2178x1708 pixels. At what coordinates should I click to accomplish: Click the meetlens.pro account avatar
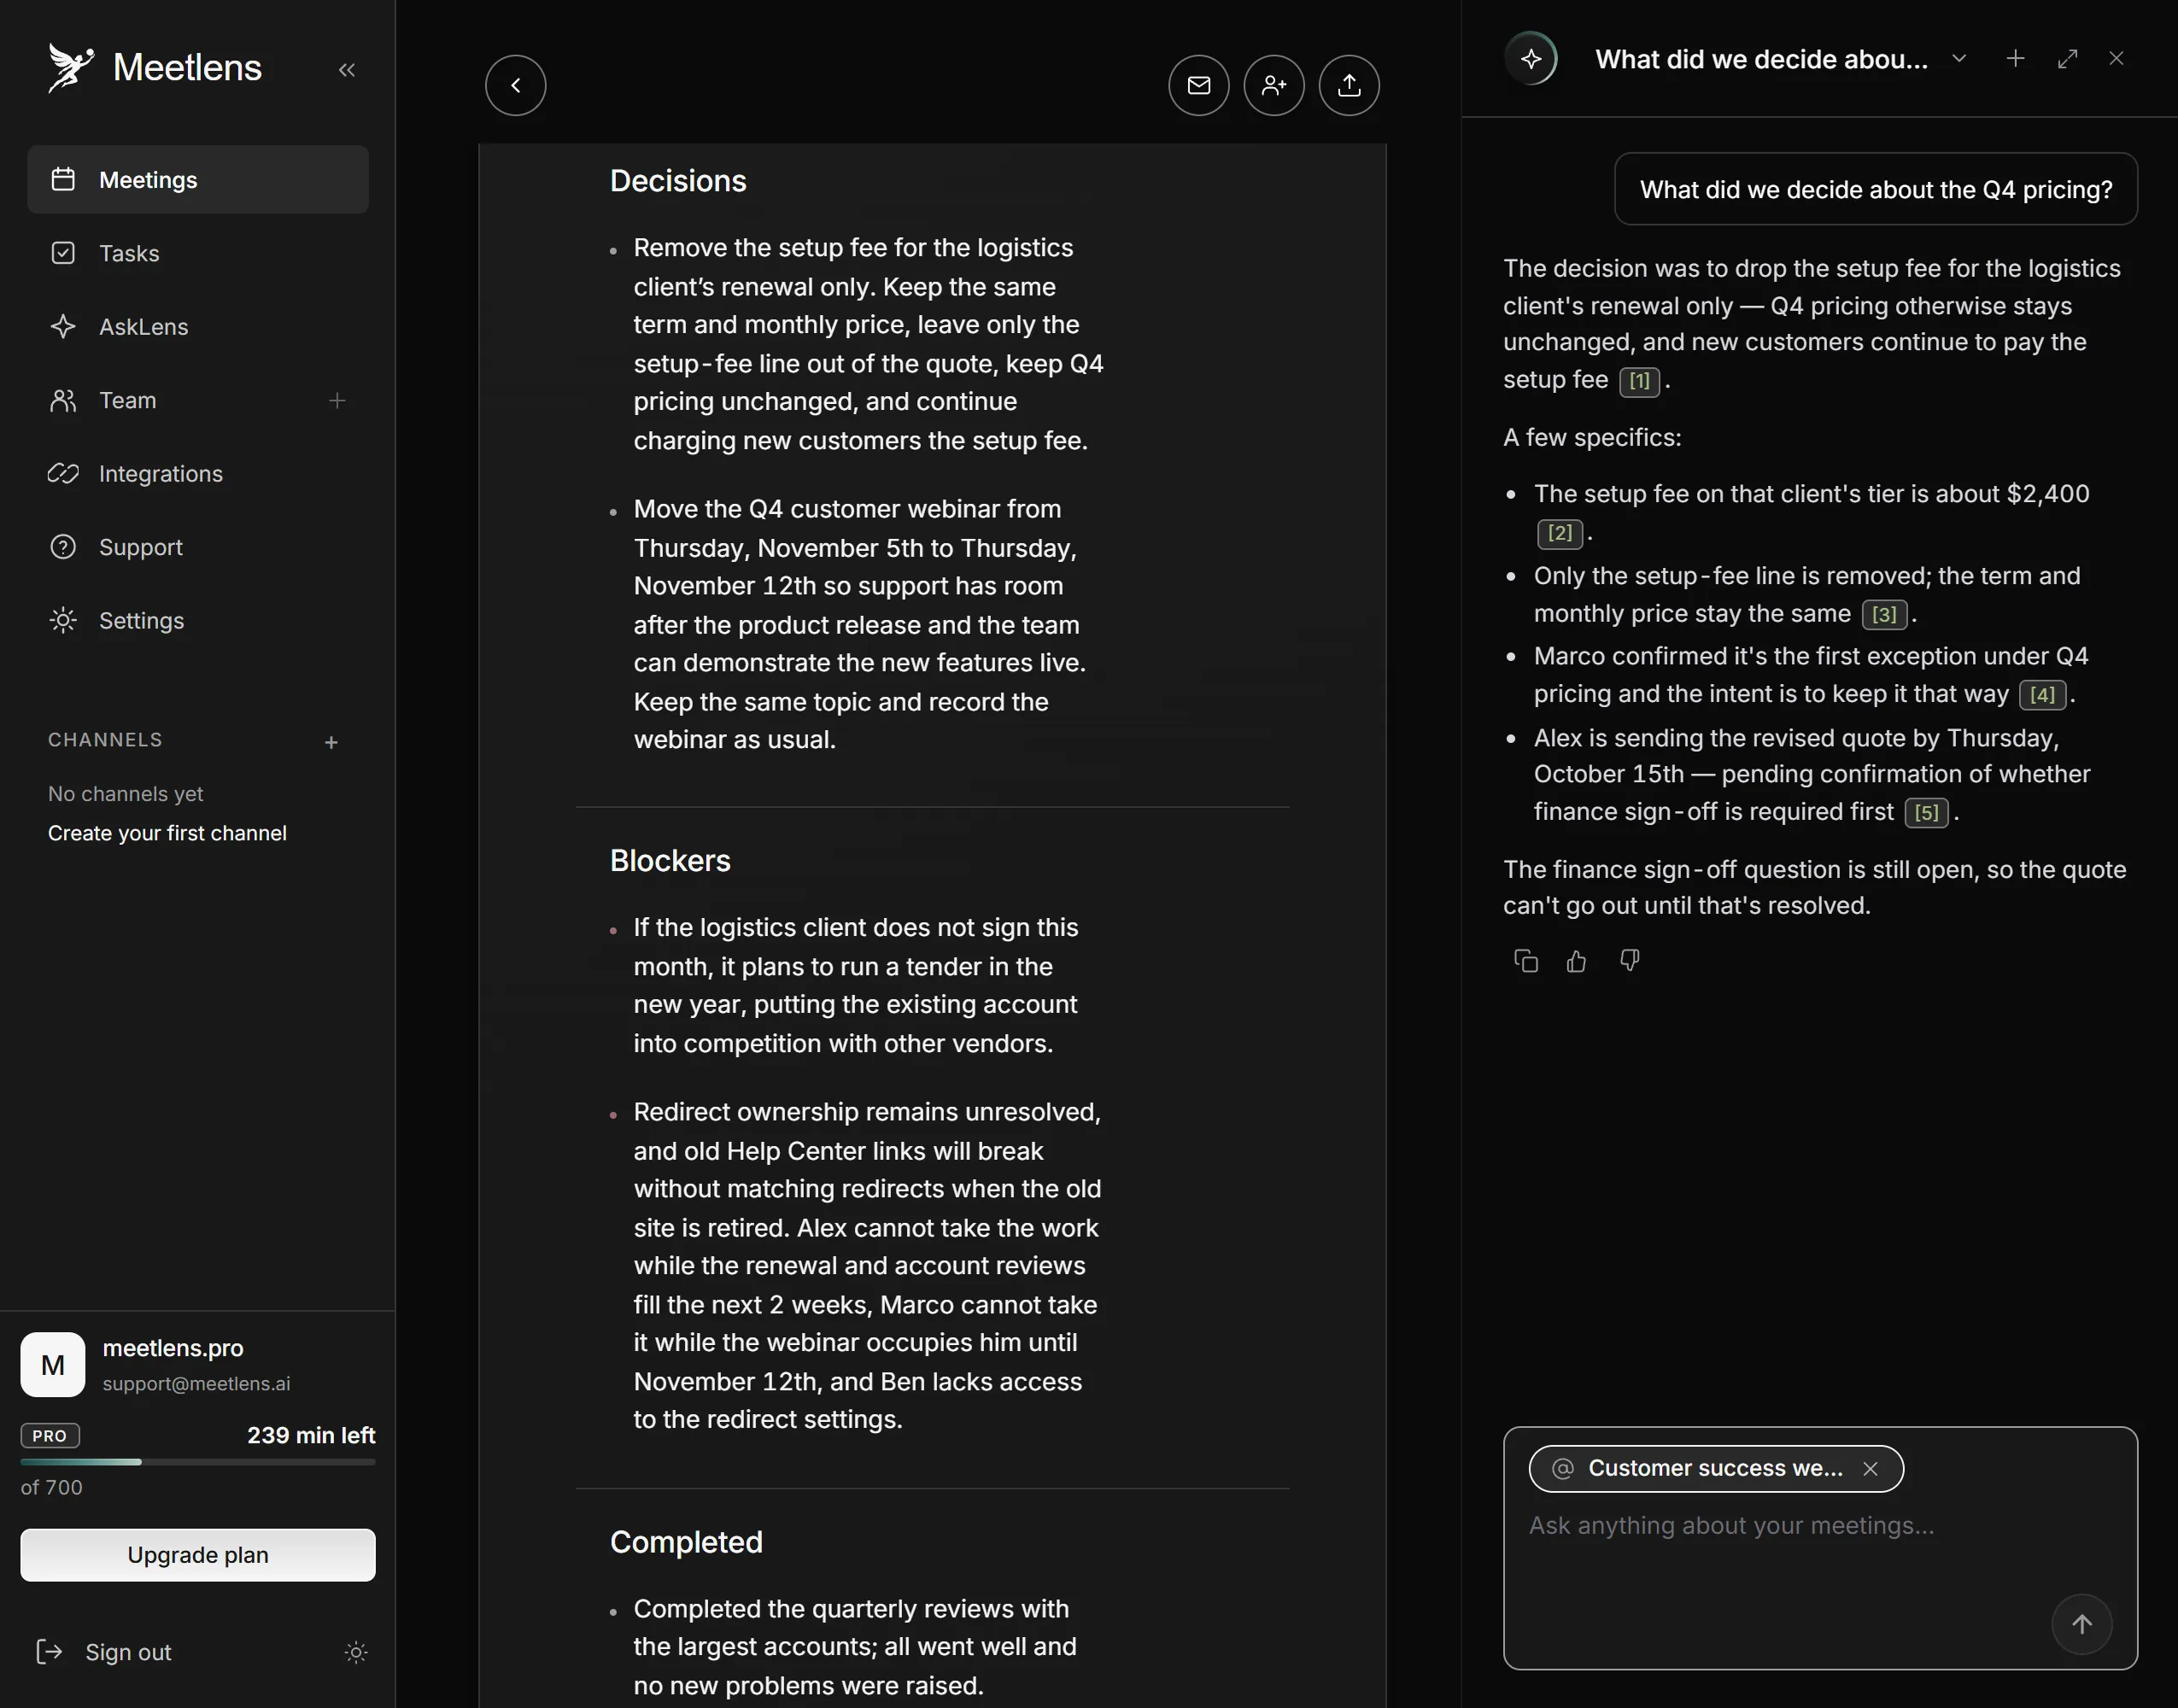pos(53,1365)
